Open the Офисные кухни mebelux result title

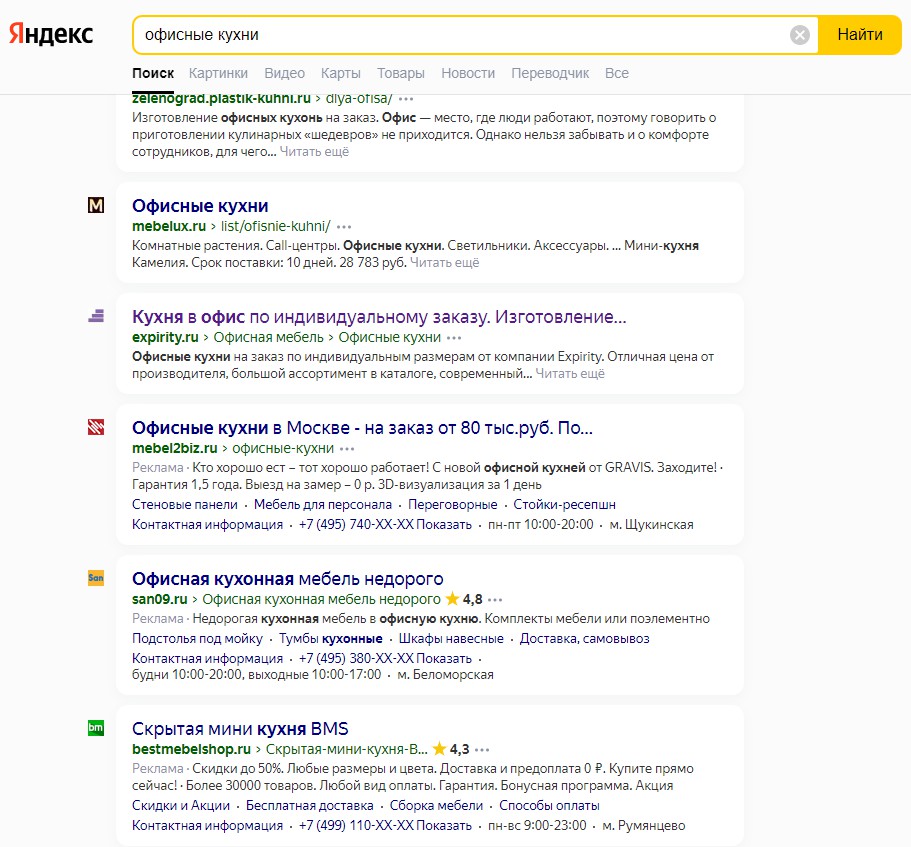pos(200,206)
